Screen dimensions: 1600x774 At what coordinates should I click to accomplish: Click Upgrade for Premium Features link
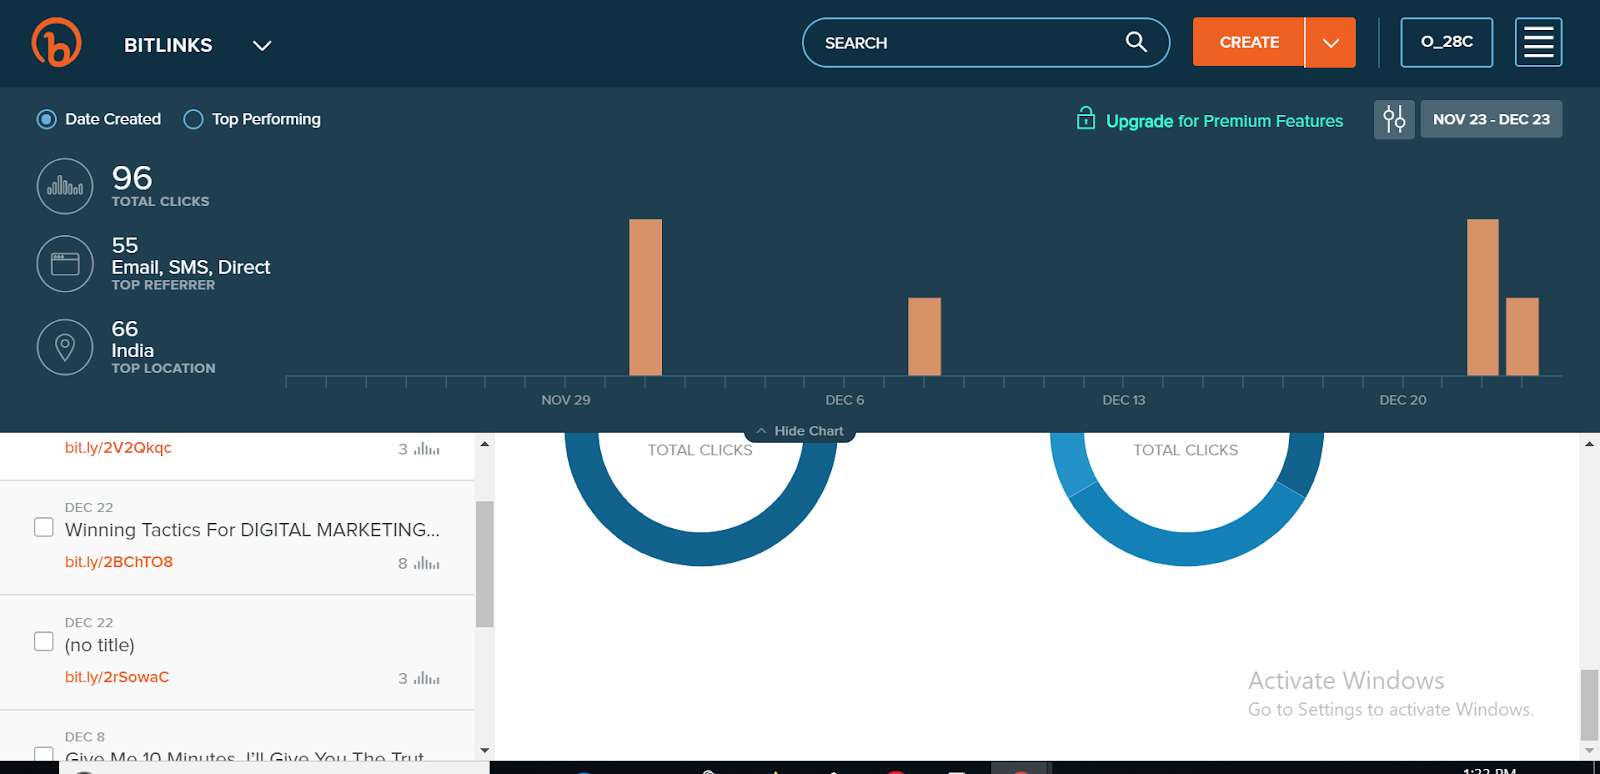[x=1224, y=121]
